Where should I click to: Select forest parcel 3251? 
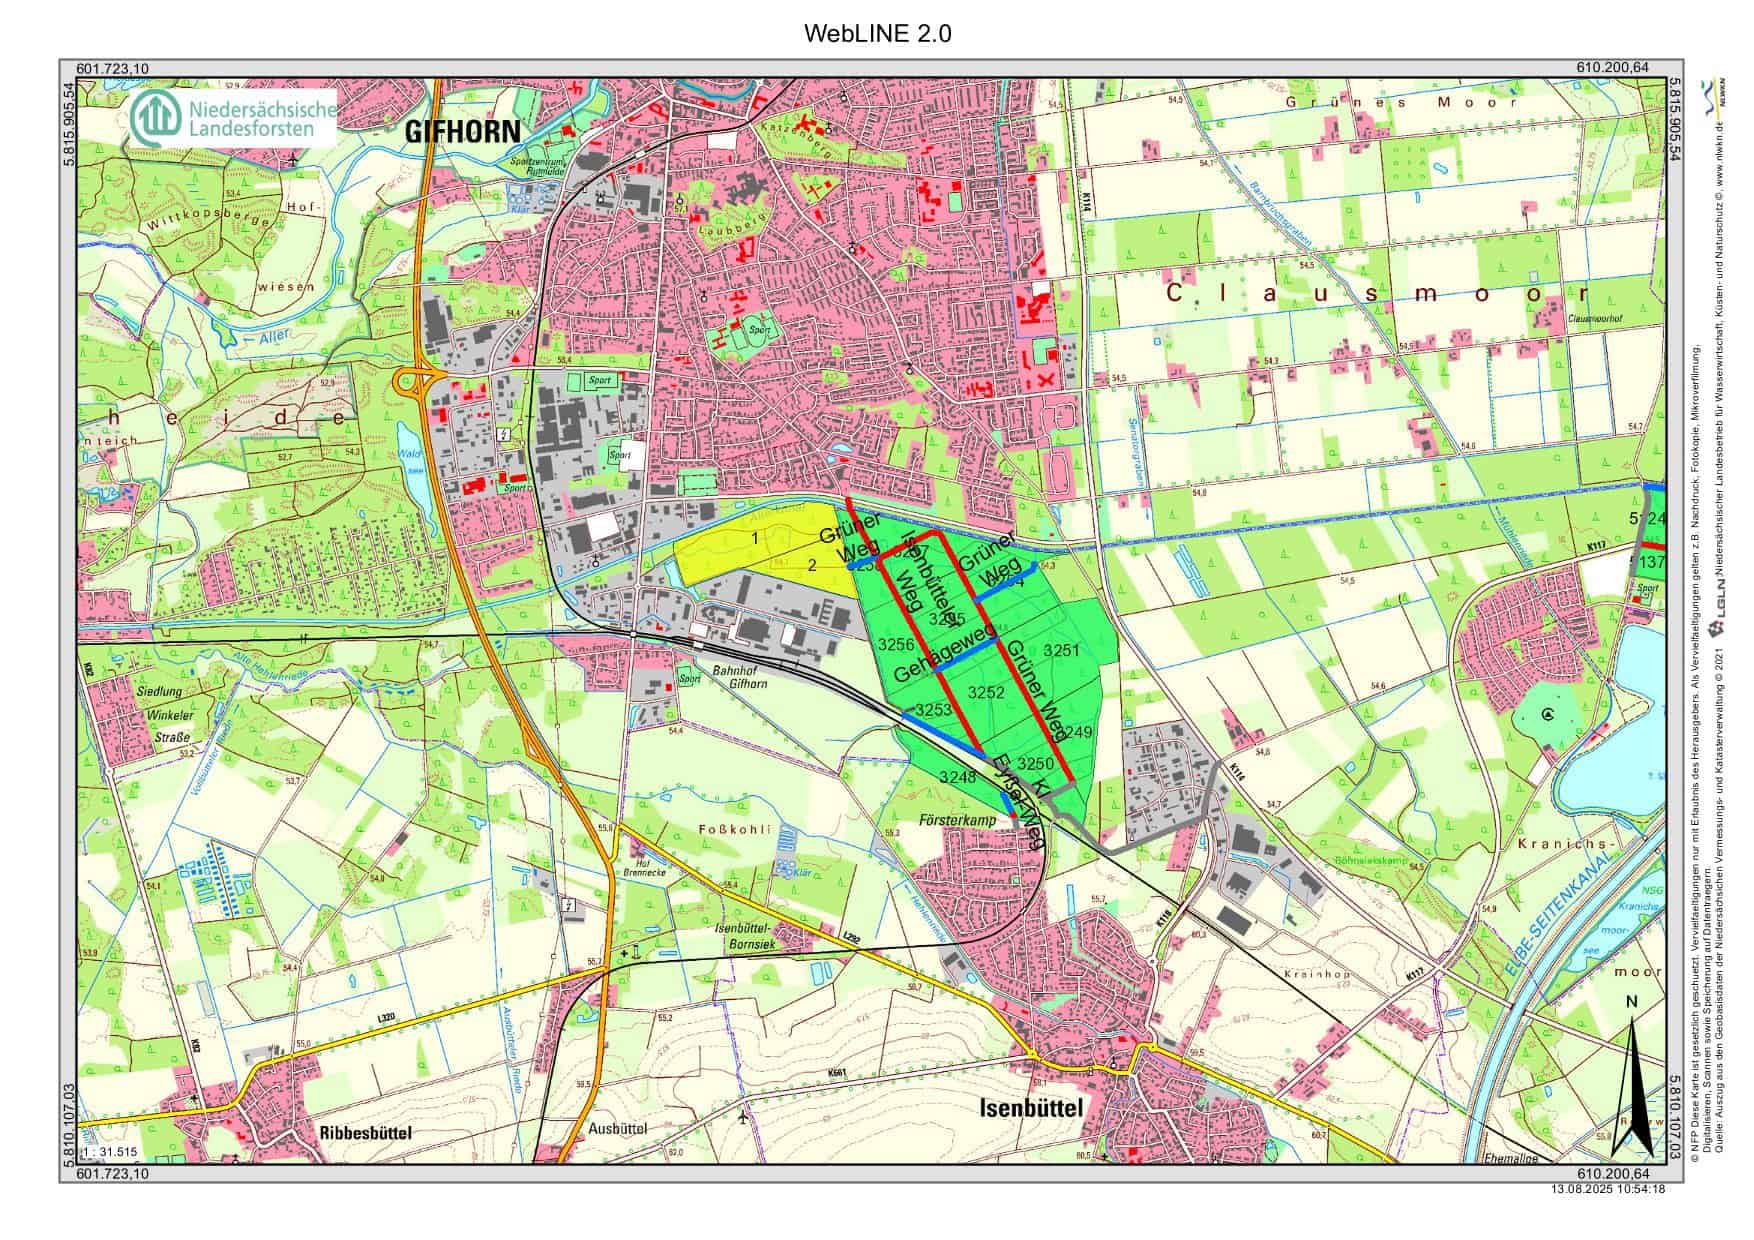(1061, 650)
